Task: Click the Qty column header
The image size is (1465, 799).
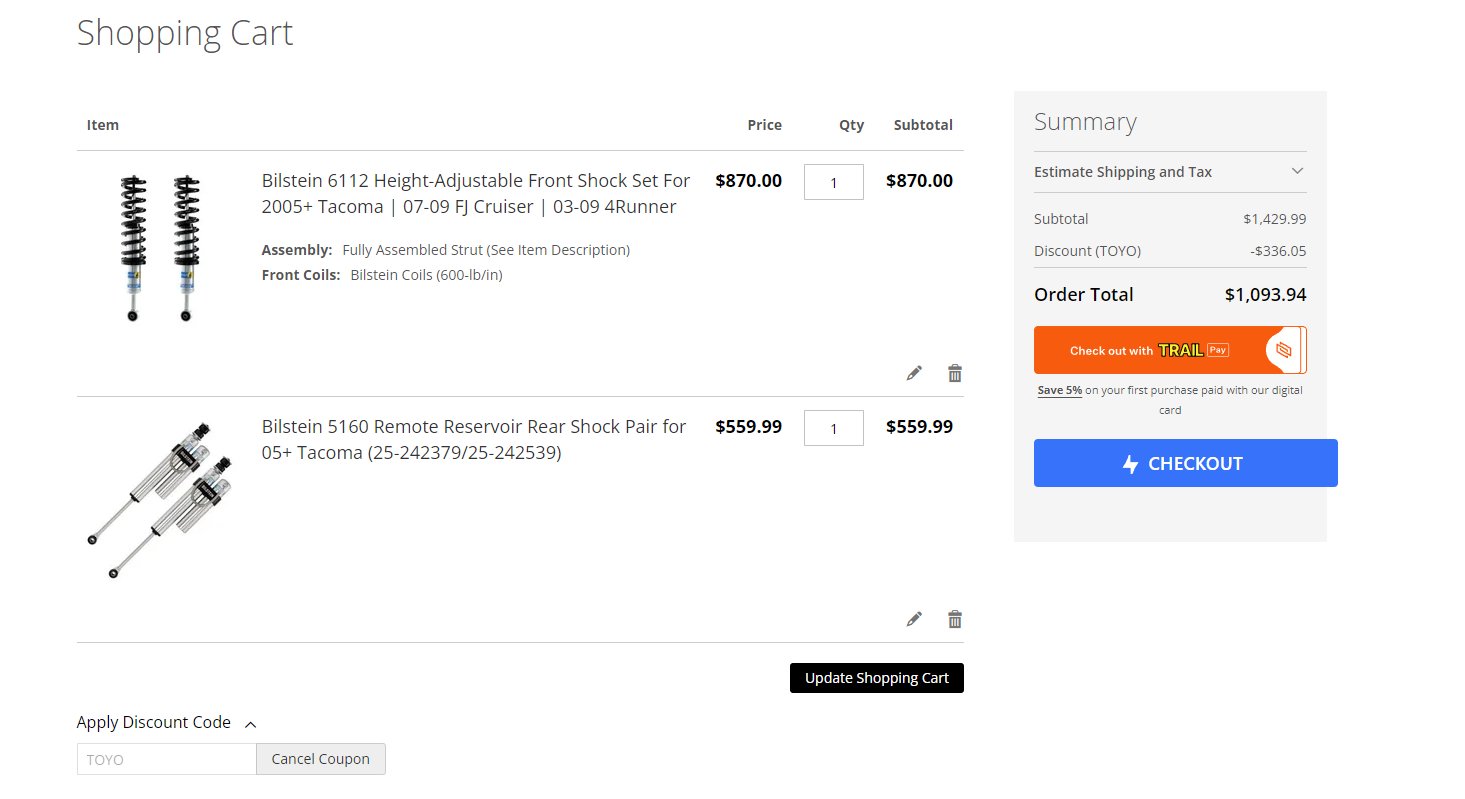Action: (851, 125)
